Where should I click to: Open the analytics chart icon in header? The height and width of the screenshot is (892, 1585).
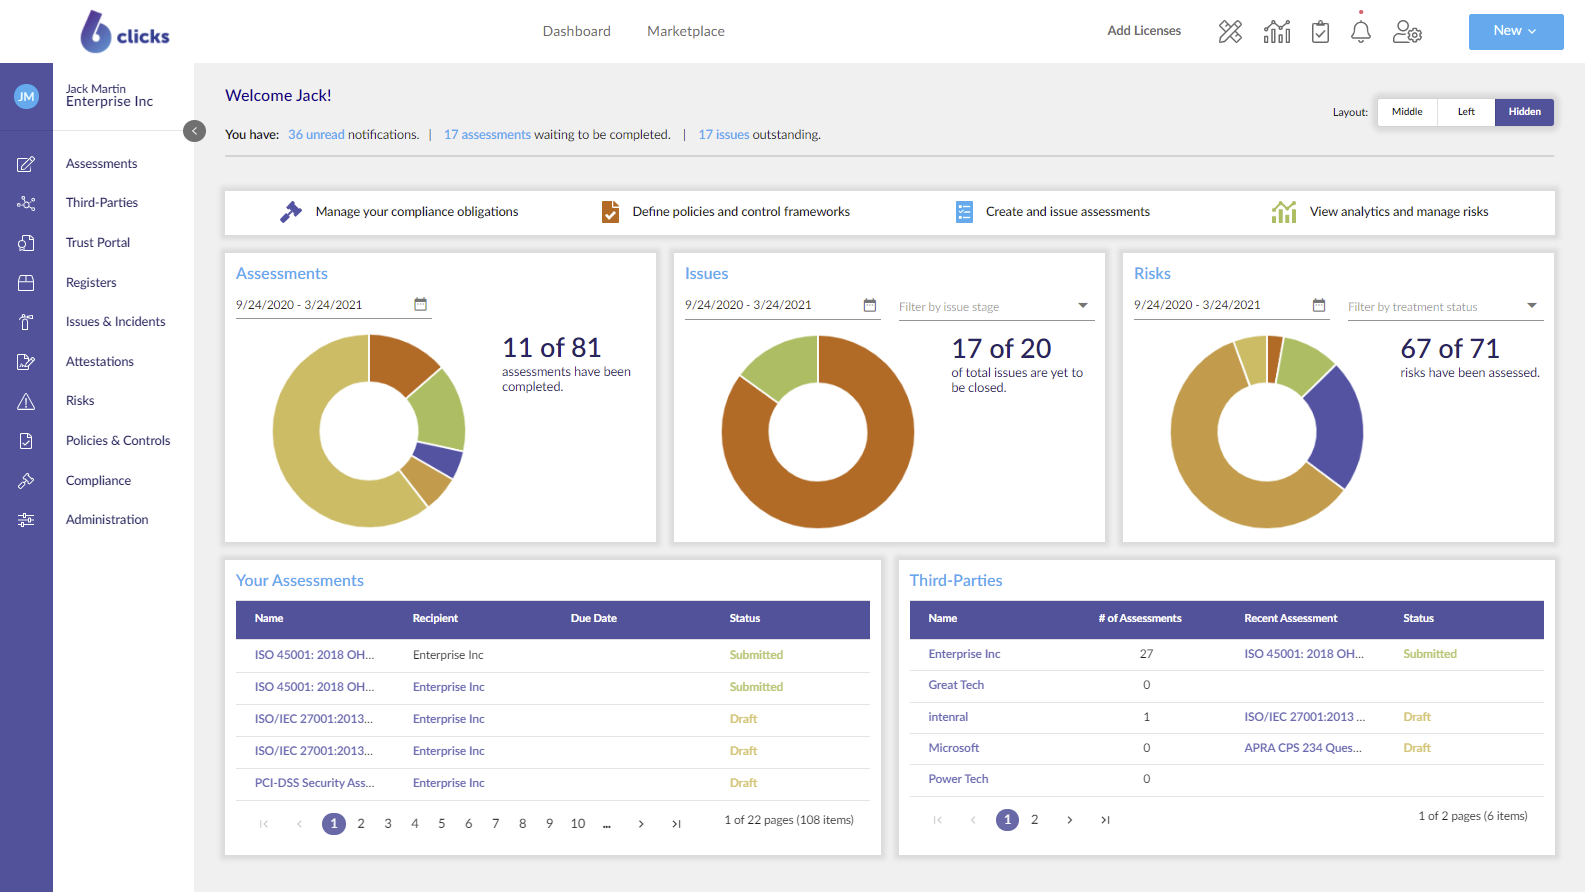click(1277, 32)
